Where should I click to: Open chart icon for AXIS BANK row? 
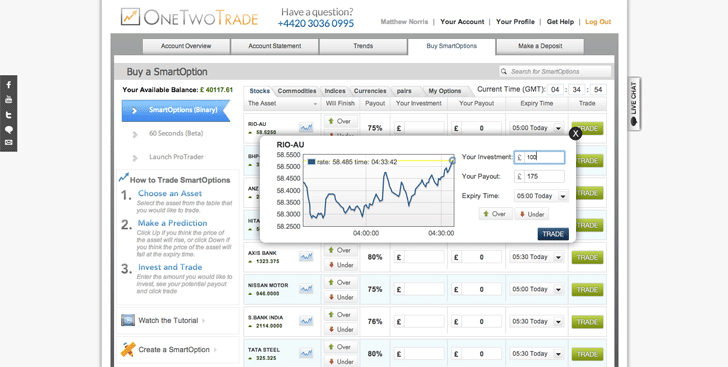[x=306, y=256]
